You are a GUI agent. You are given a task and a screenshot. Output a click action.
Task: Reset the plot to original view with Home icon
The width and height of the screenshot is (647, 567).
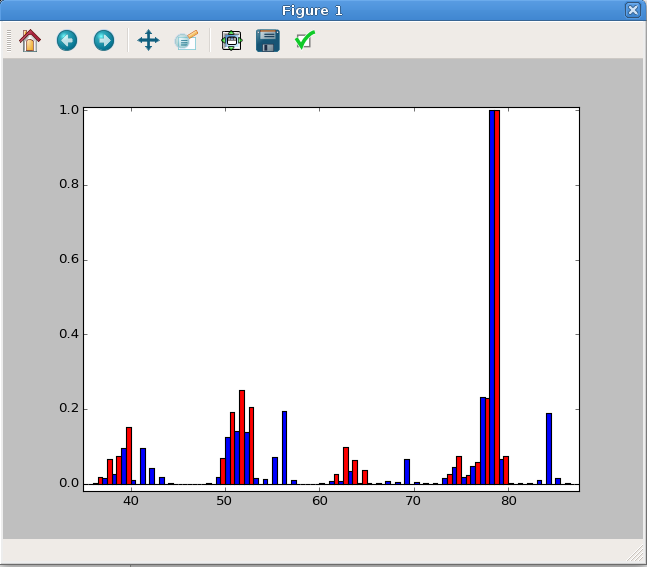[x=30, y=40]
